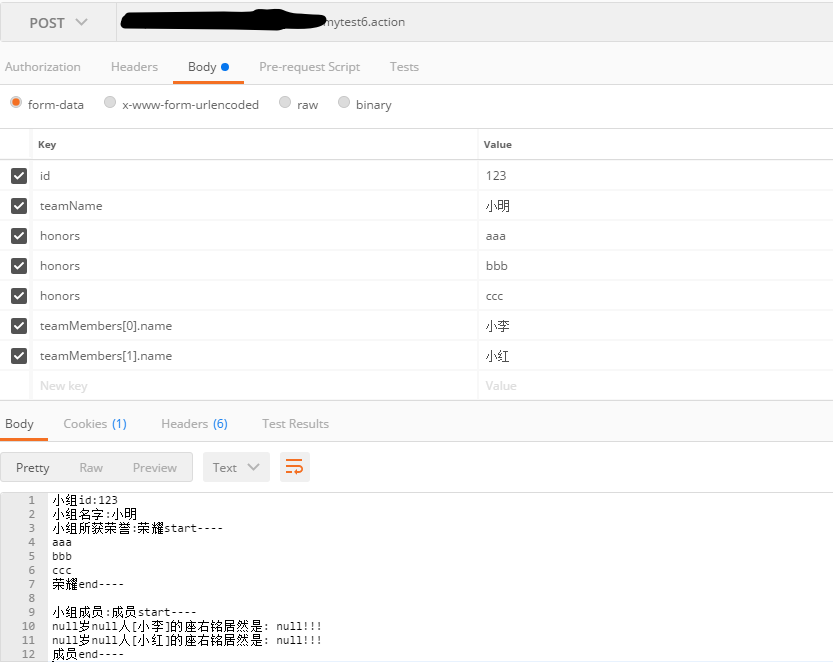
Task: Open the Test Results tab
Action: pos(295,424)
